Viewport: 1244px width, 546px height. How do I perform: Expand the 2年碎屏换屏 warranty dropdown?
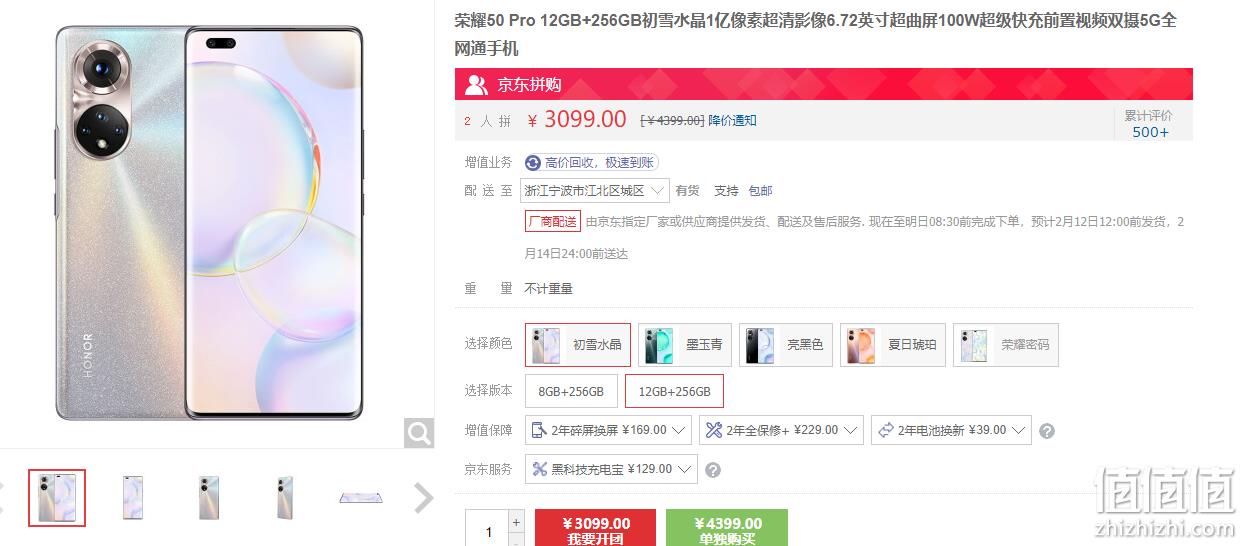click(x=608, y=430)
